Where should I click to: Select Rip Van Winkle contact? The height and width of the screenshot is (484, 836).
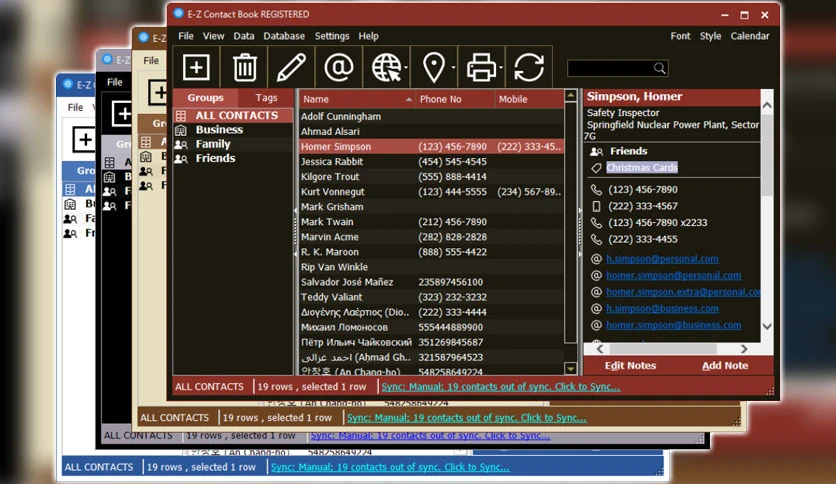pos(431,267)
